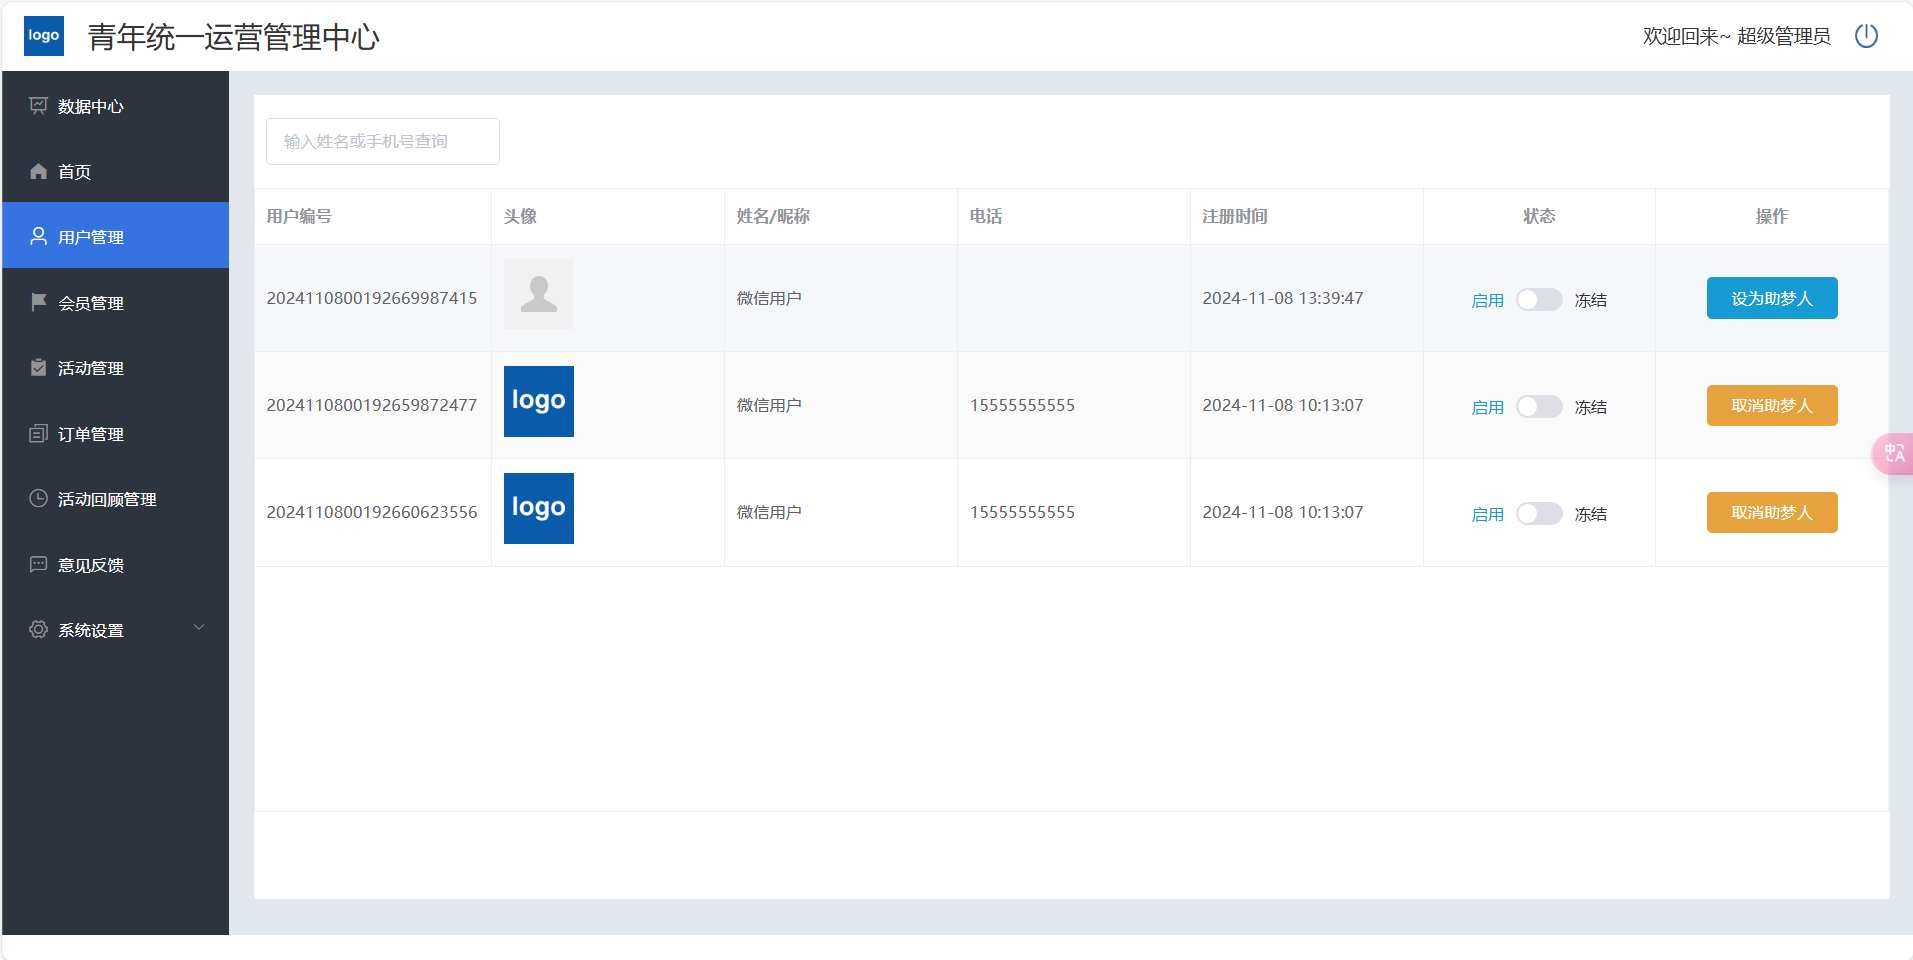Click the home icon in sidebar

tap(38, 171)
